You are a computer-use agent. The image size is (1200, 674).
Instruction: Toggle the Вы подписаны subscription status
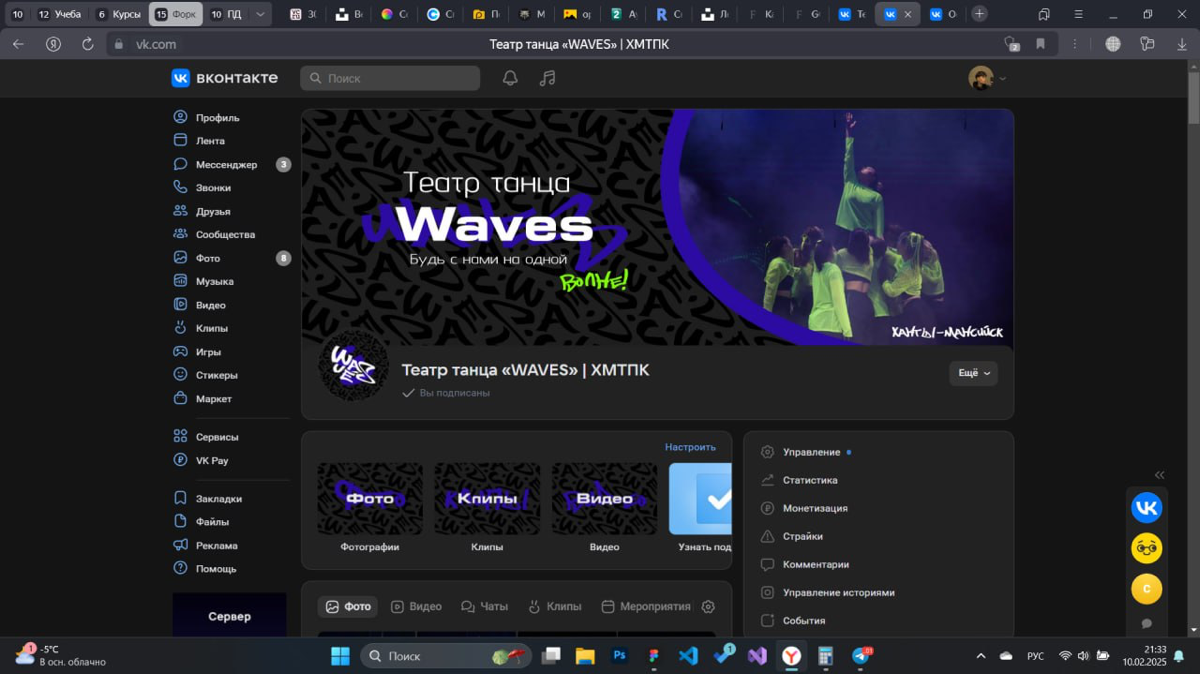pos(446,393)
